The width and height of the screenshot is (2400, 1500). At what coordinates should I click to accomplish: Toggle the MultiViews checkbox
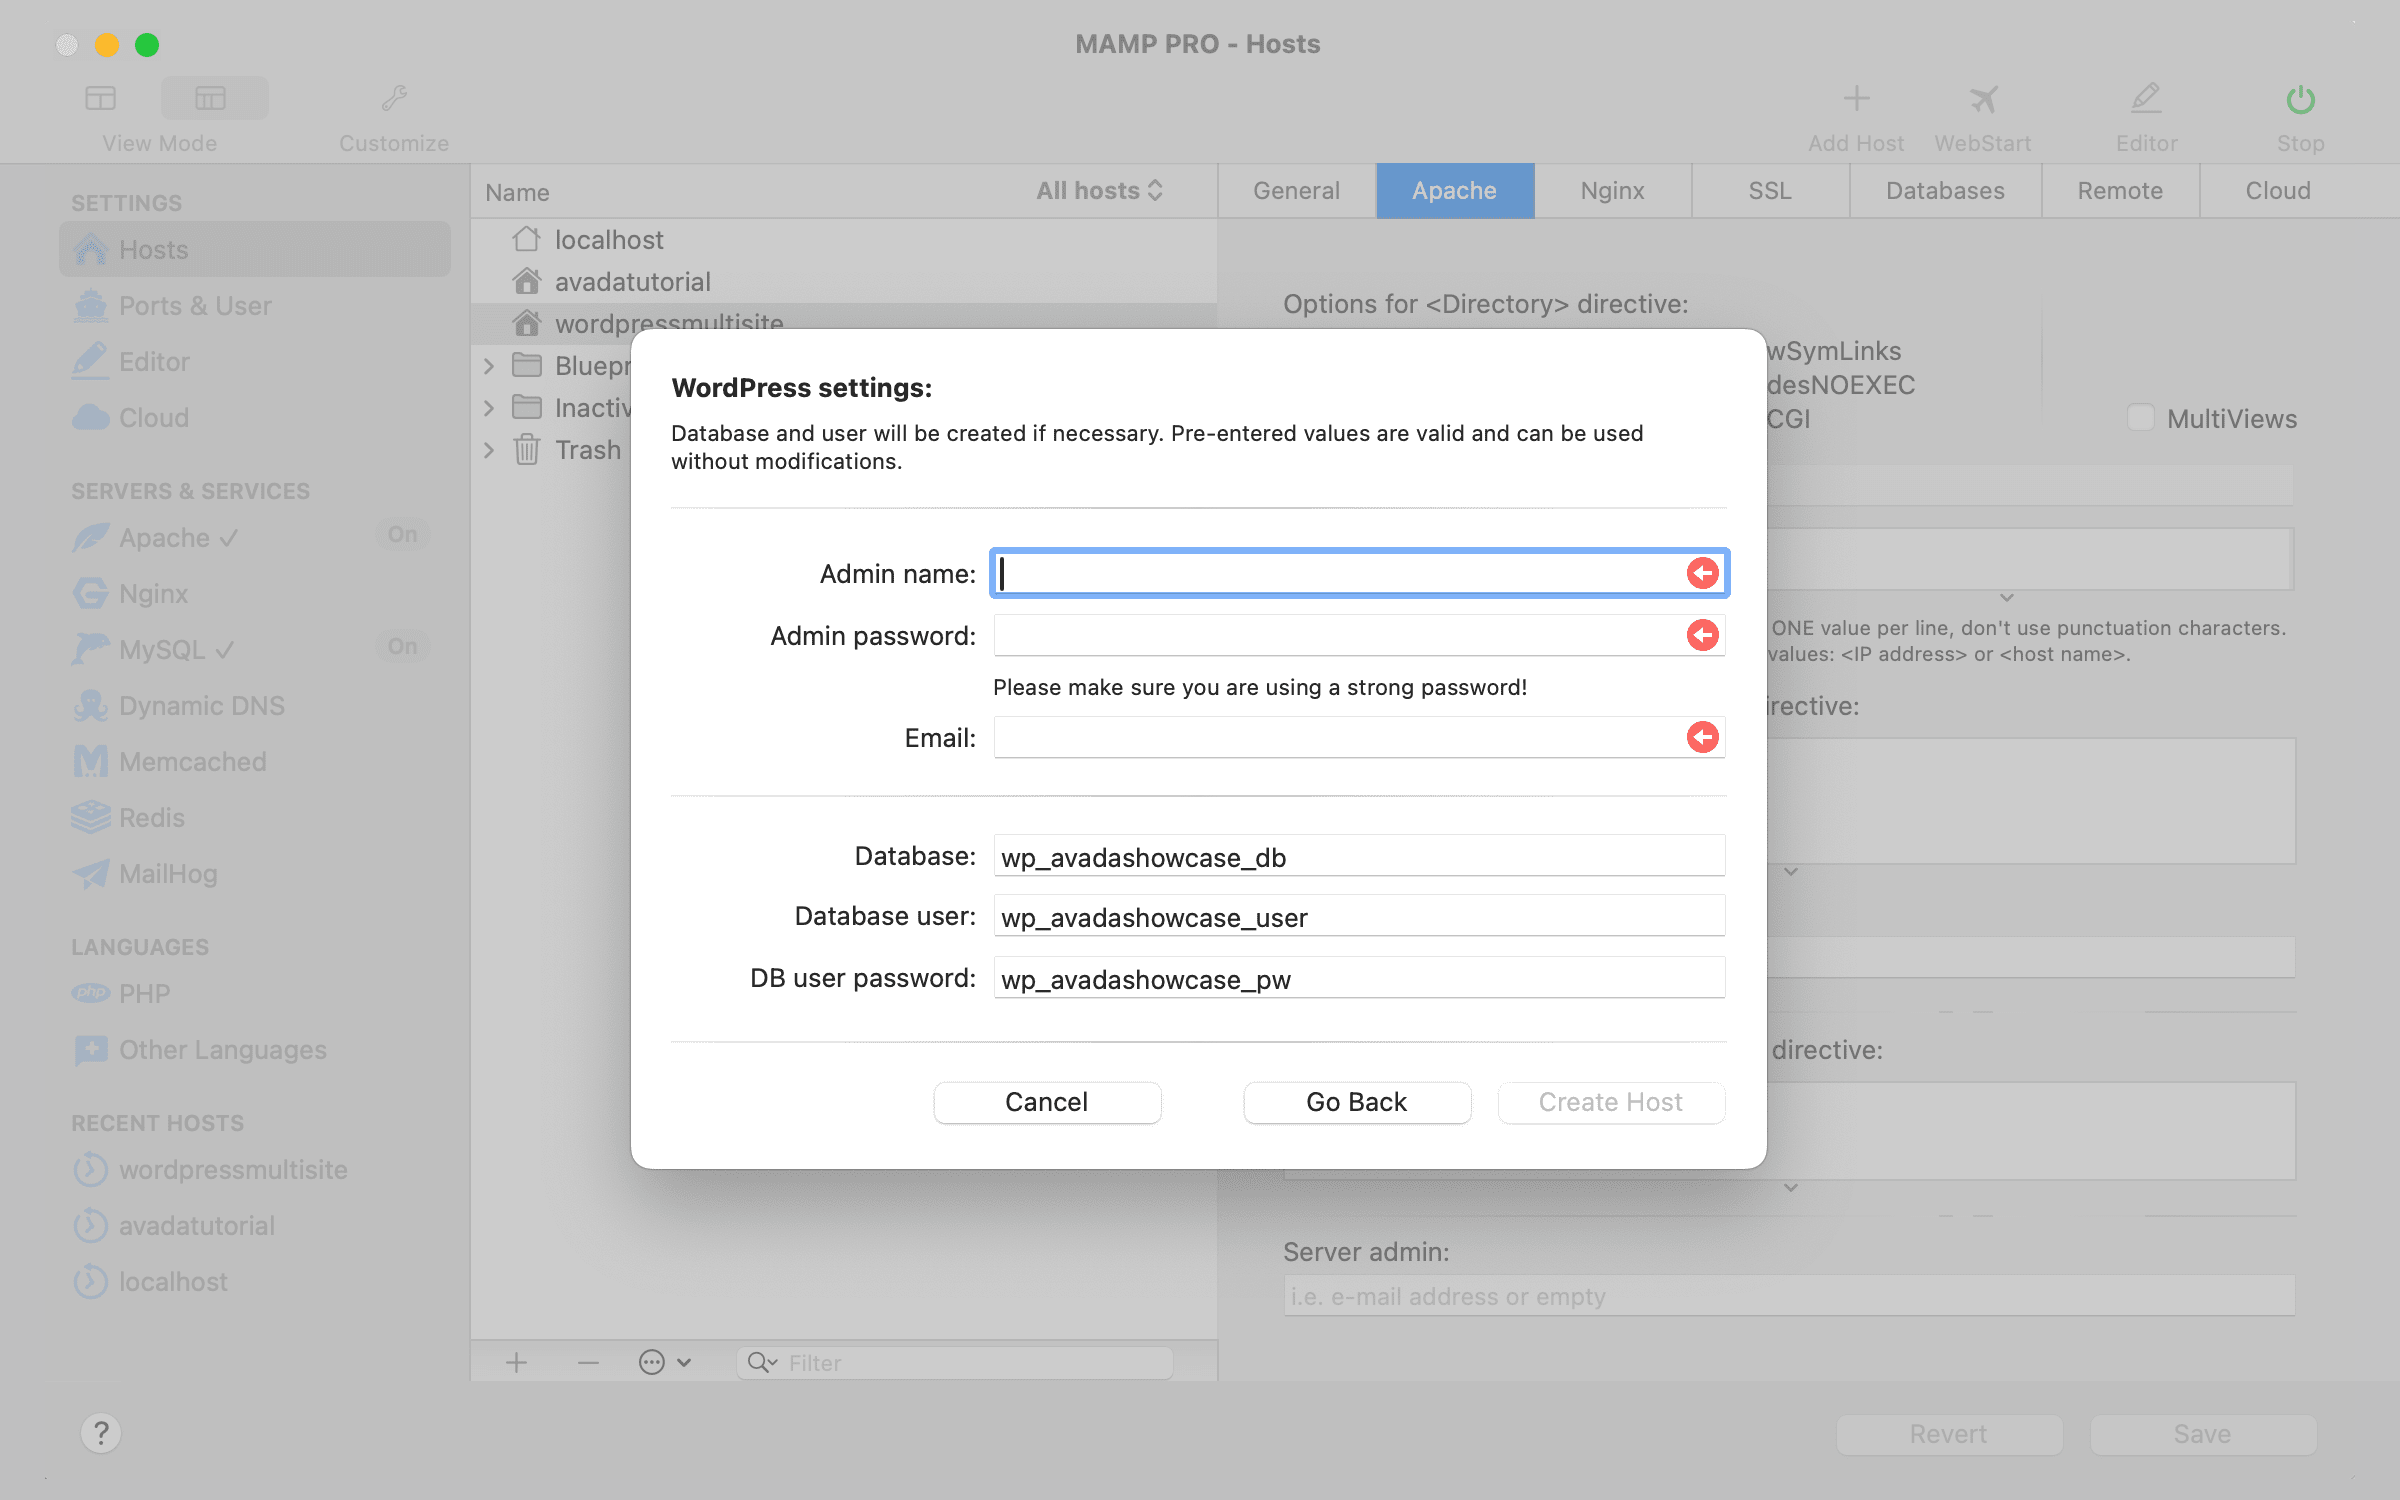(x=2140, y=418)
